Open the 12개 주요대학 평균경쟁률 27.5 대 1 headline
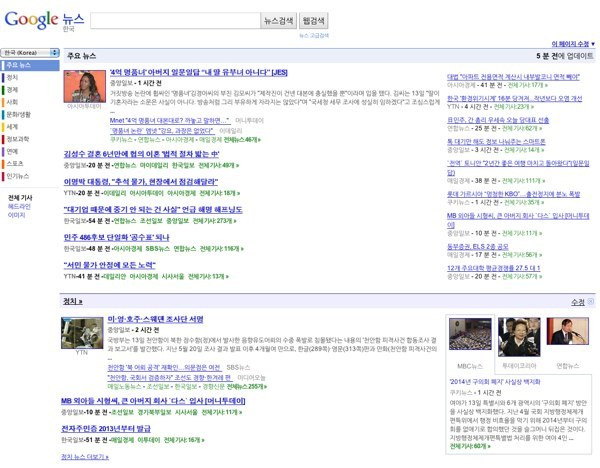This screenshot has width=600, height=468. (494, 268)
